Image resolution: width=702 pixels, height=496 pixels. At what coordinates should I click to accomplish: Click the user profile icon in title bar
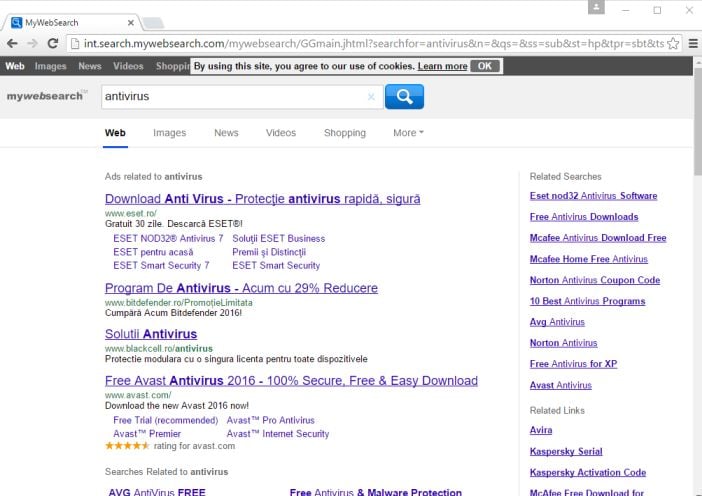click(x=596, y=7)
